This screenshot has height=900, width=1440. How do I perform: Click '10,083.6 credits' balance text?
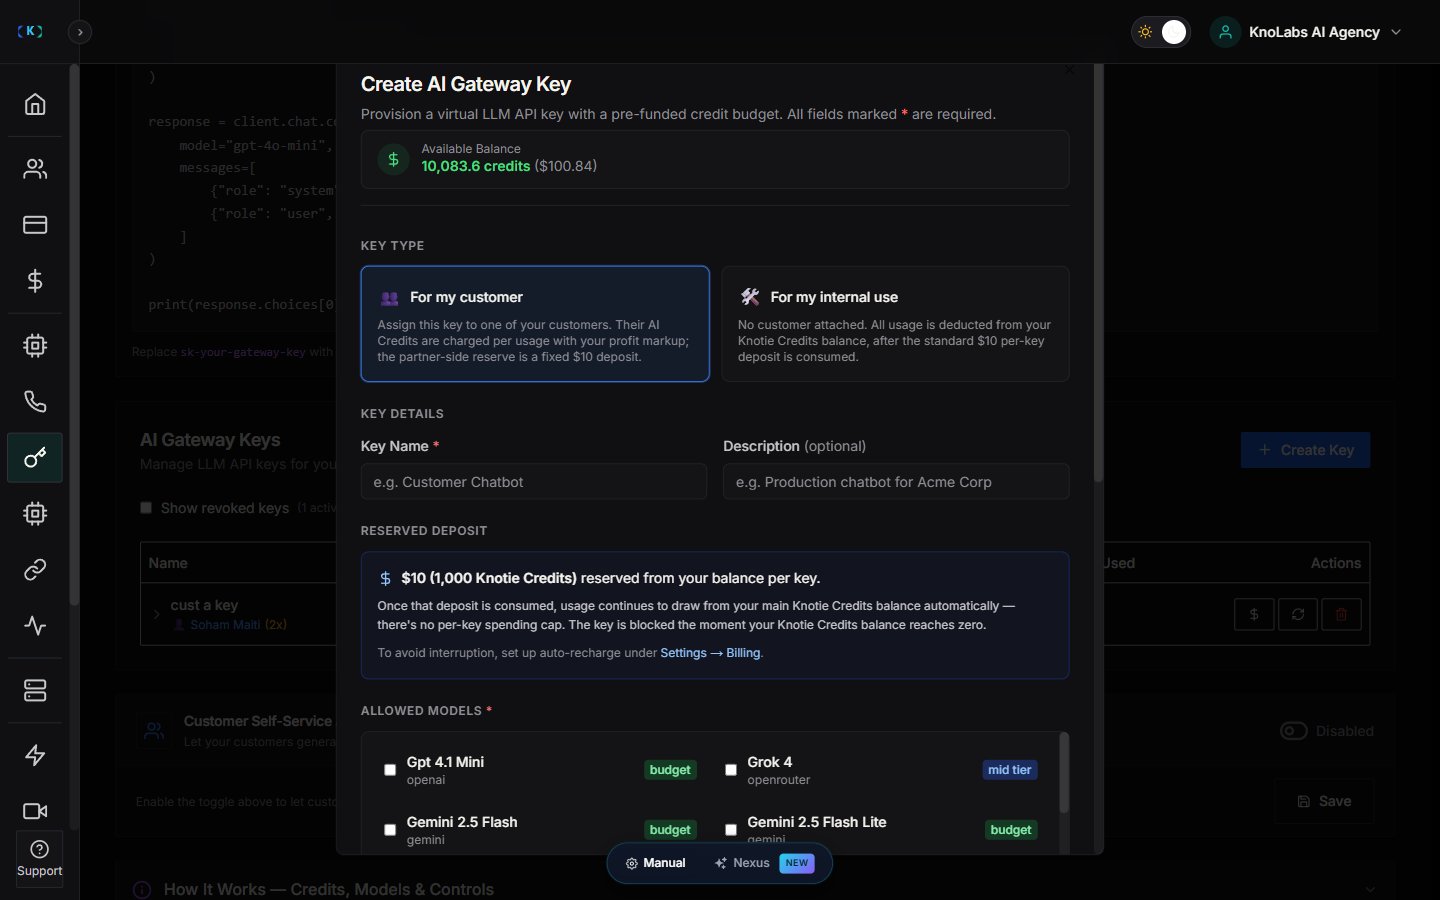(475, 166)
